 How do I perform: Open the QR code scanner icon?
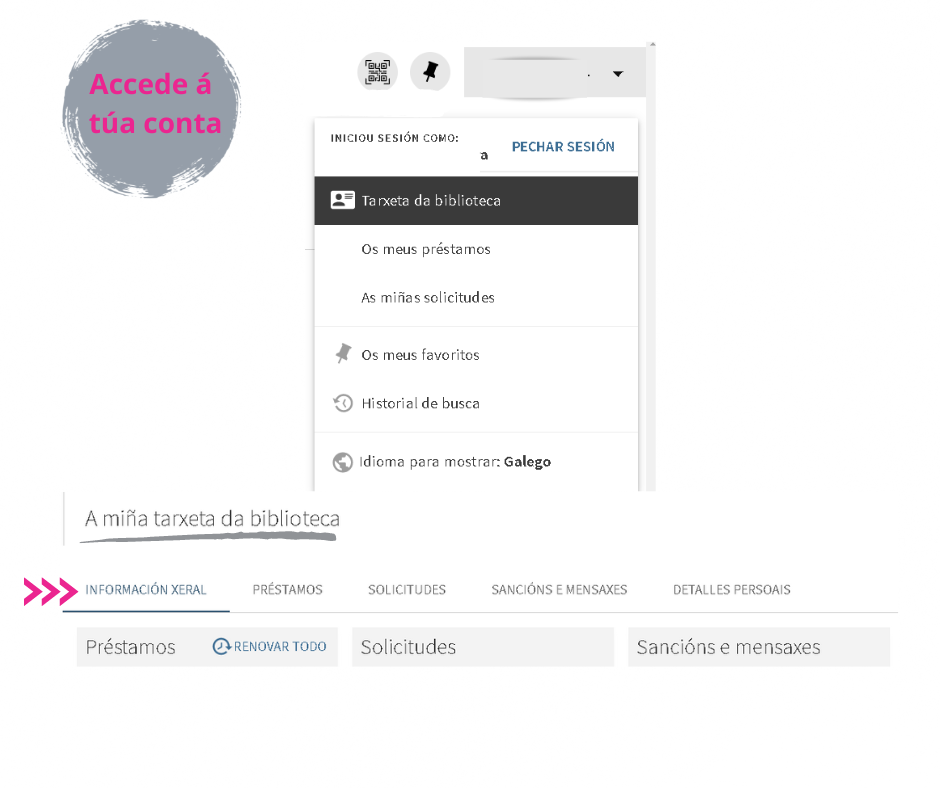(378, 73)
